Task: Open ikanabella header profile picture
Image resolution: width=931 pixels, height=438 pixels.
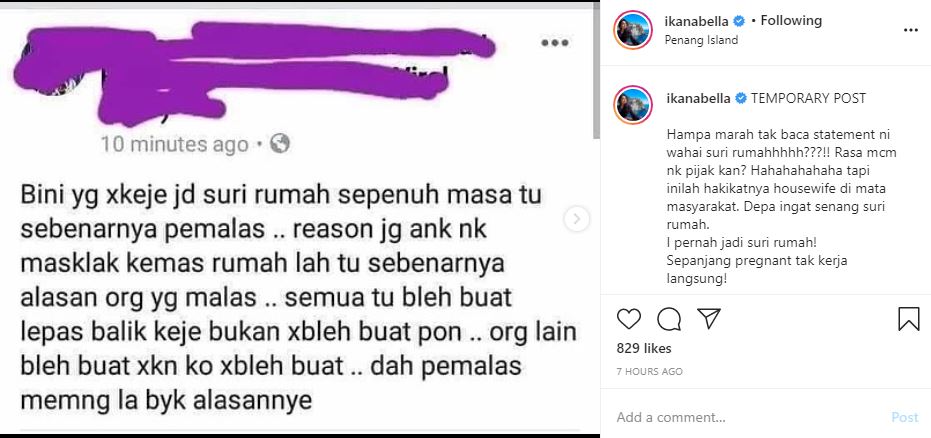Action: tap(633, 30)
